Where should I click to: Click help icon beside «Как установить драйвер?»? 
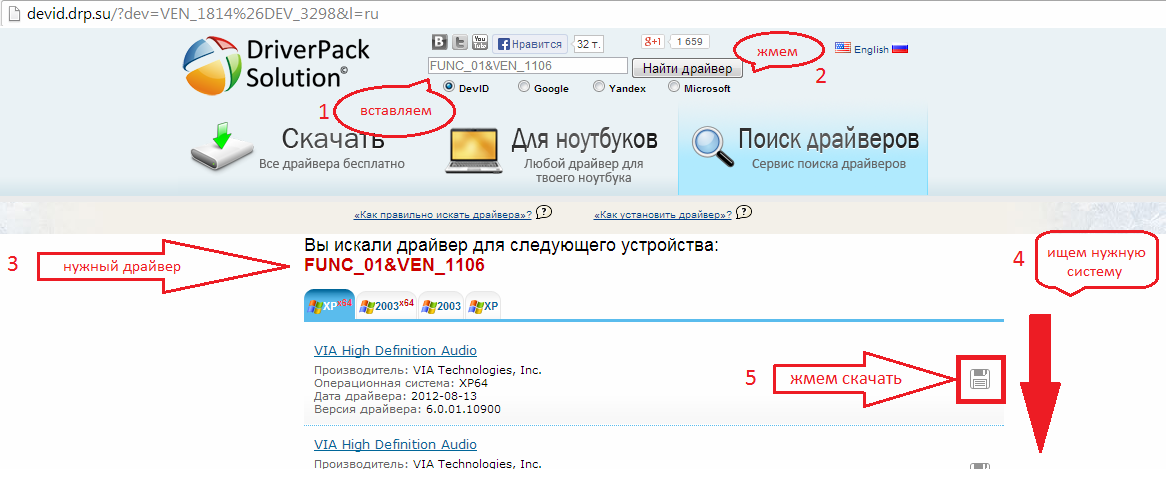[744, 213]
